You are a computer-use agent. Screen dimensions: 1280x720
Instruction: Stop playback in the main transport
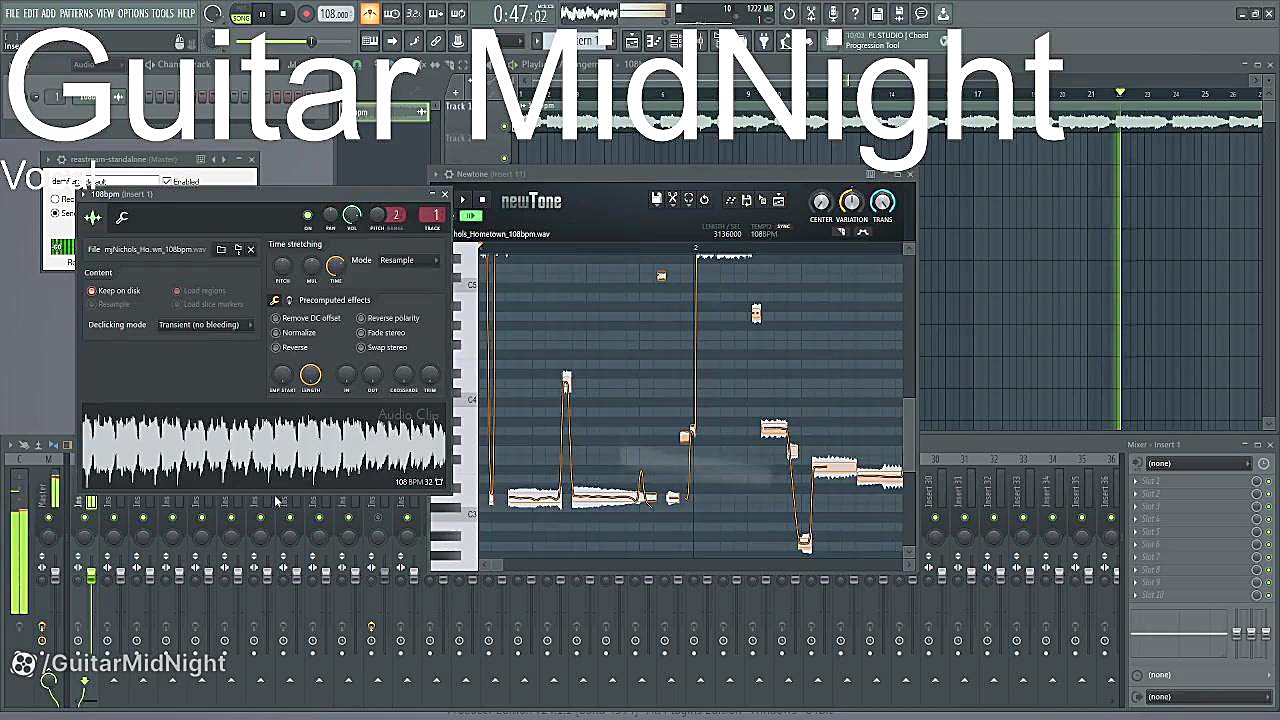284,14
